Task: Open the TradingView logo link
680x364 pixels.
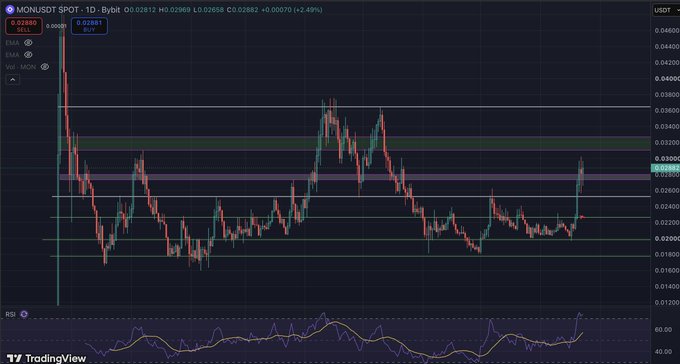Action: click(46, 358)
